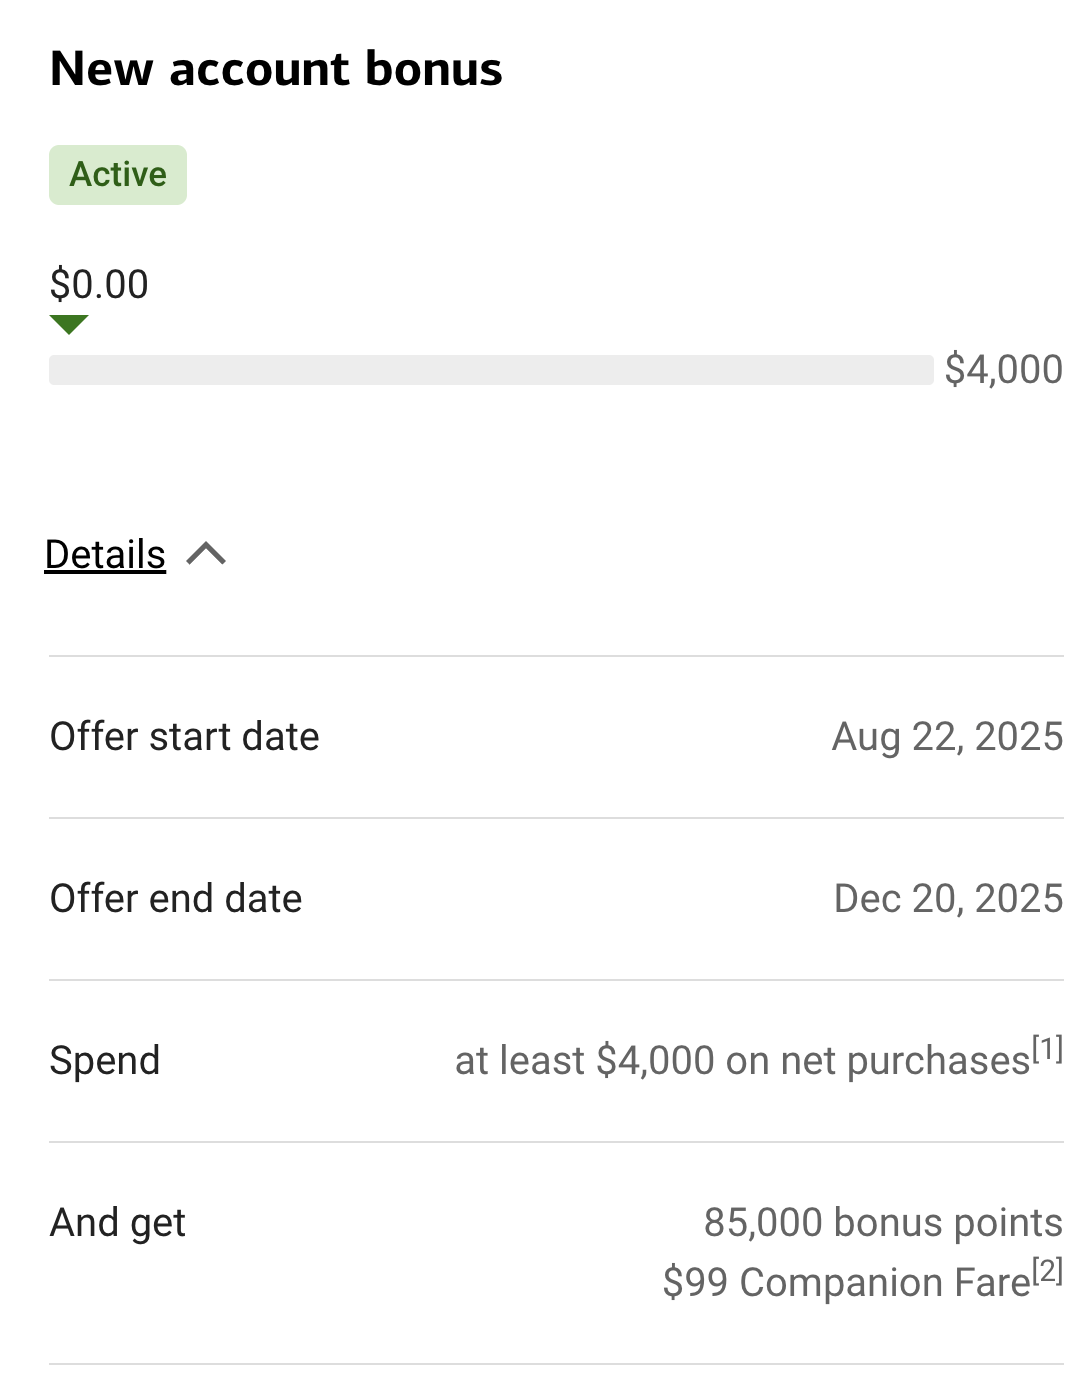Click the green triangle progress marker

click(69, 324)
